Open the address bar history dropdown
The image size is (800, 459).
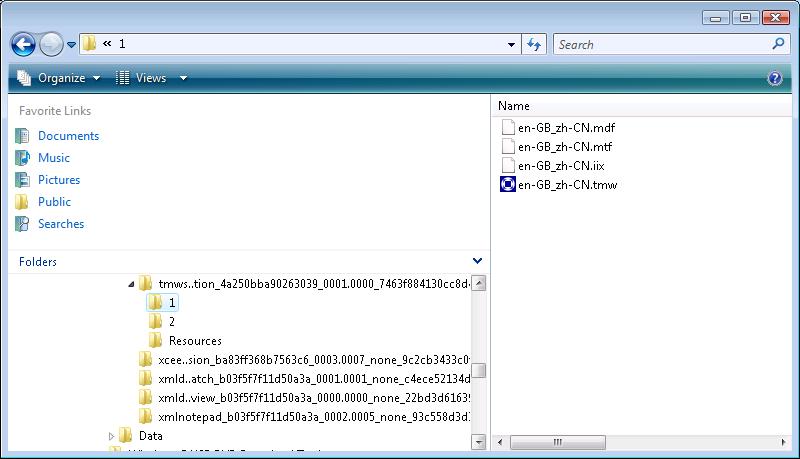coord(512,44)
